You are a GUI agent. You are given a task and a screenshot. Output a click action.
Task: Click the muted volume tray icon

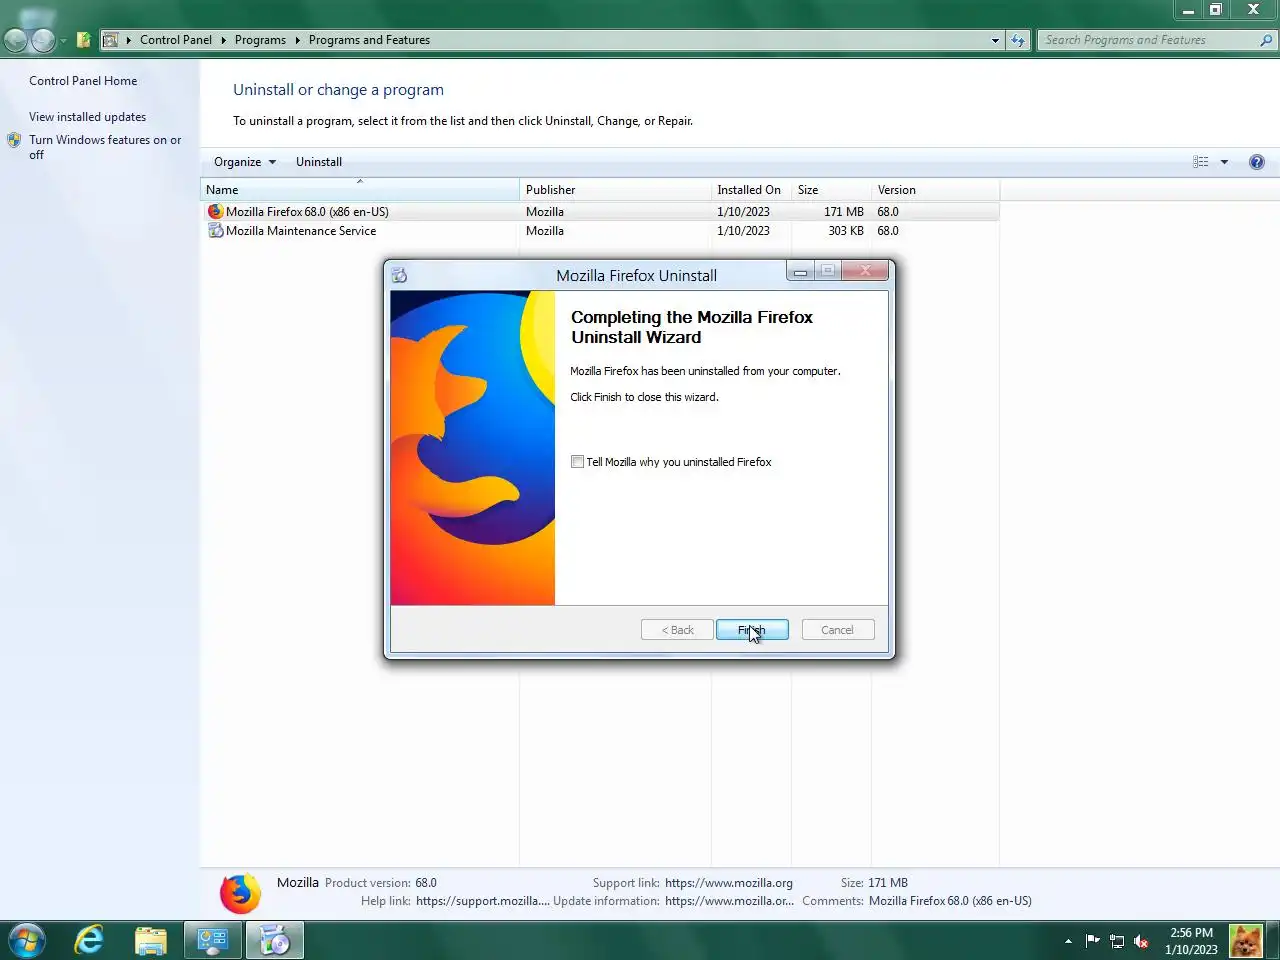(x=1141, y=941)
